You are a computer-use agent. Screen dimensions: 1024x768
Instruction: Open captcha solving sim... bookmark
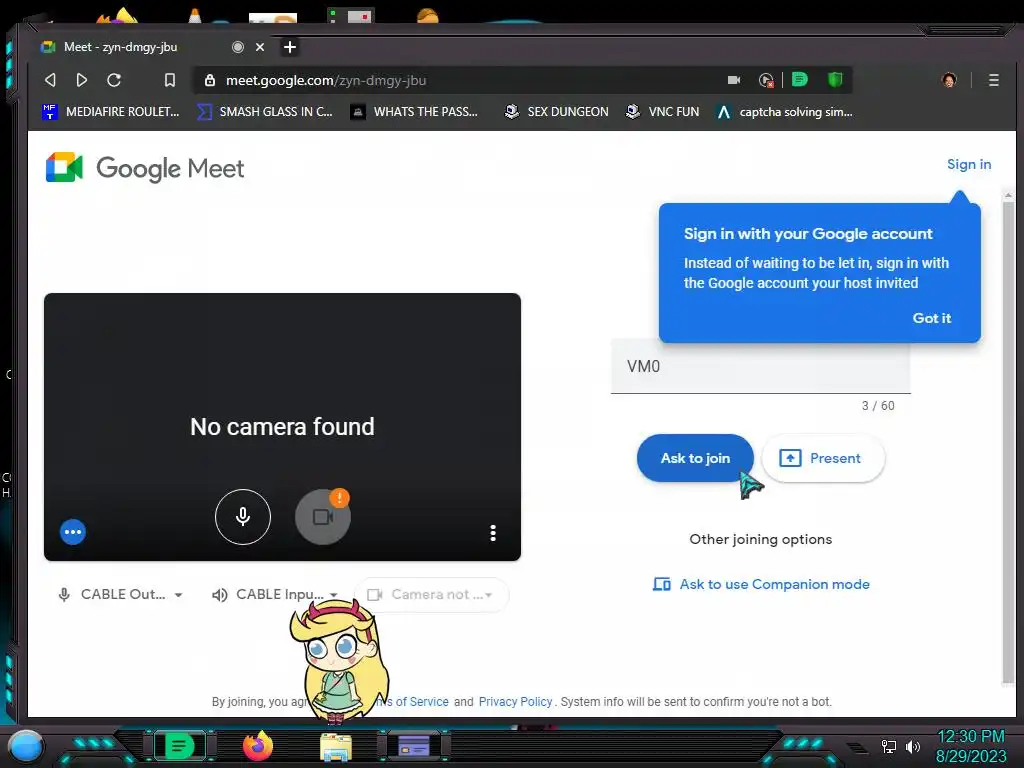(x=784, y=112)
